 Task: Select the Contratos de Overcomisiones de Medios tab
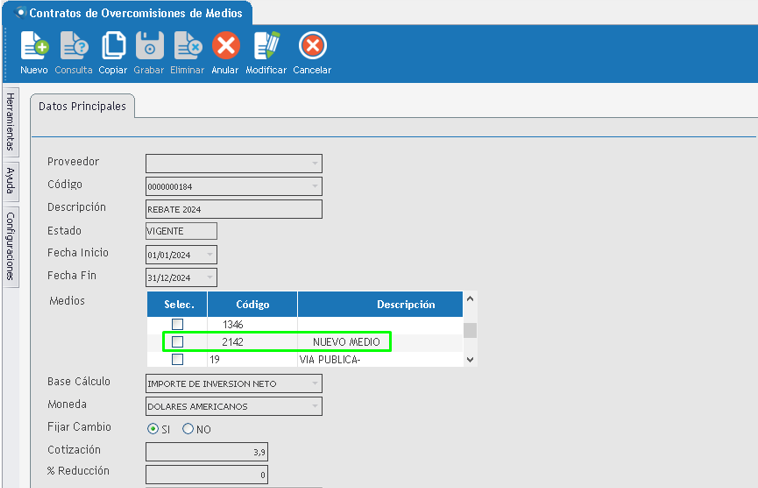click(x=128, y=13)
